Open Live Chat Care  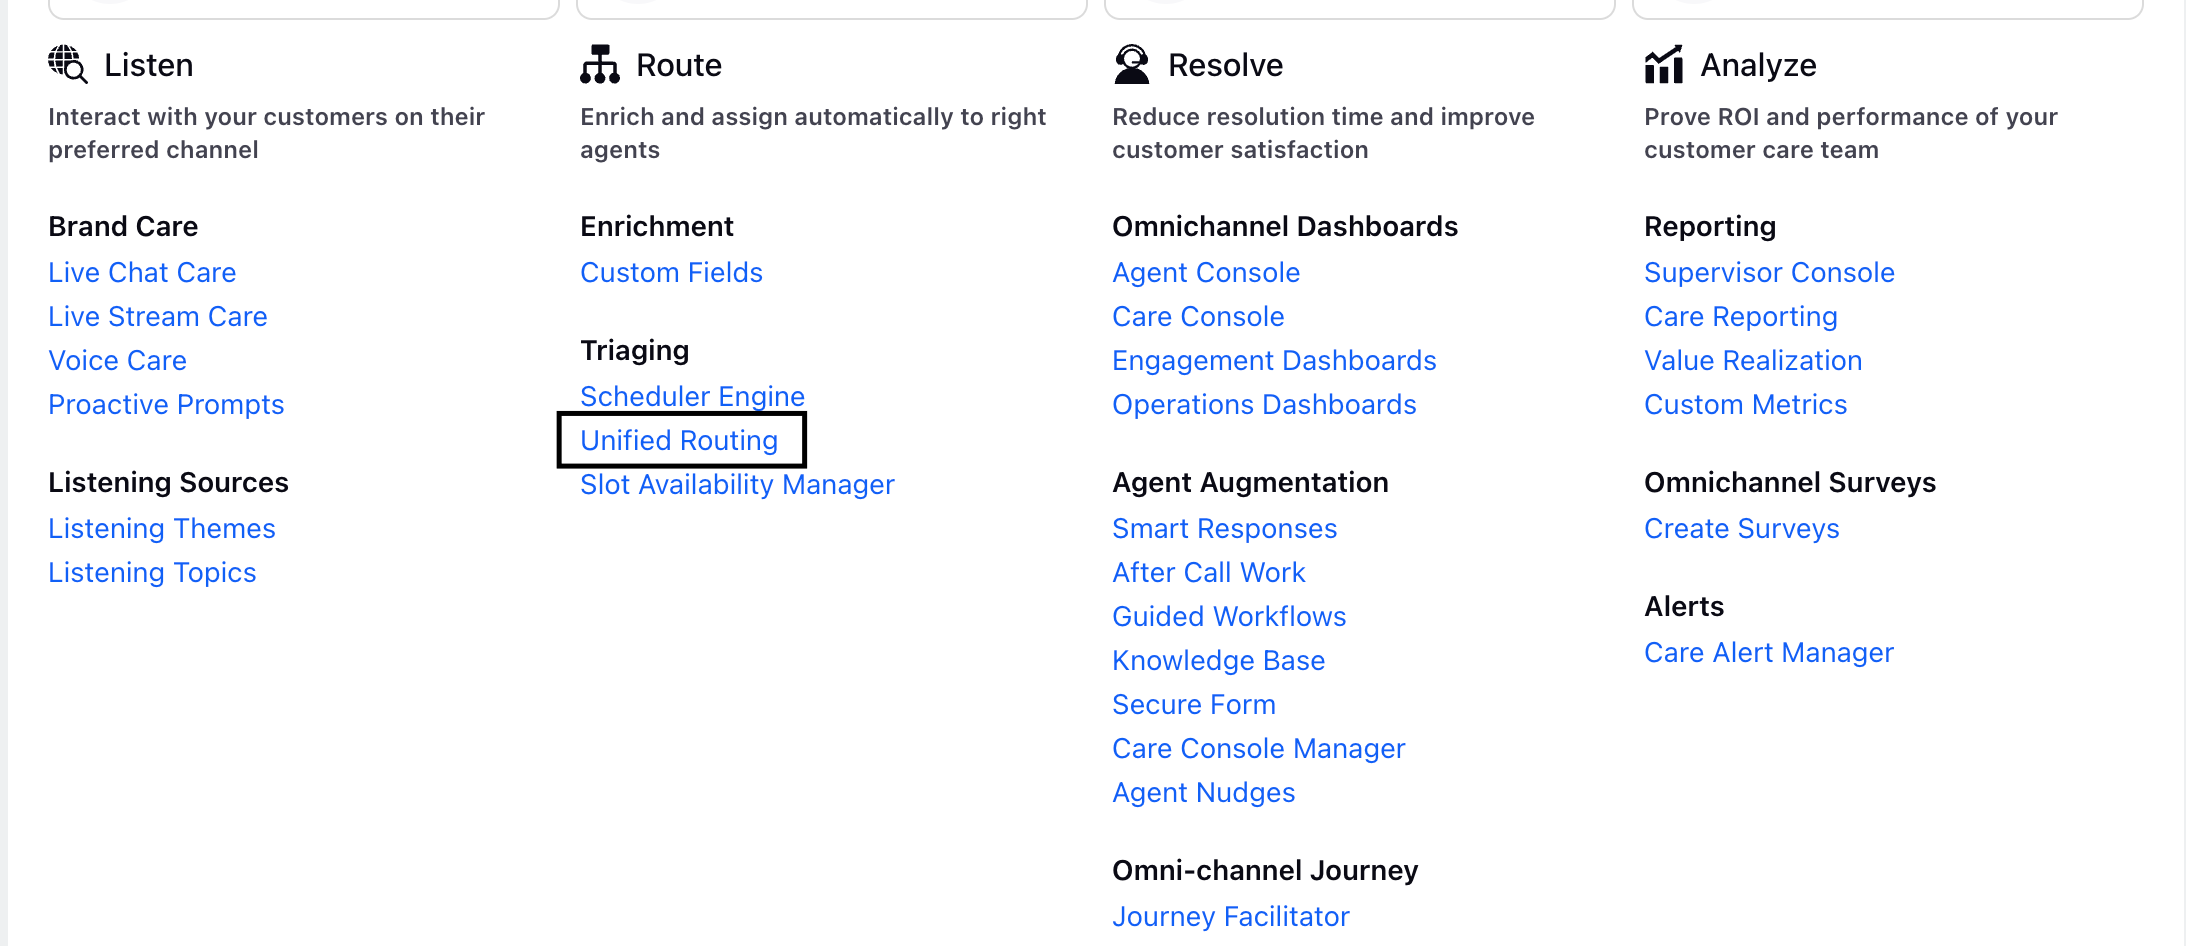tap(142, 272)
